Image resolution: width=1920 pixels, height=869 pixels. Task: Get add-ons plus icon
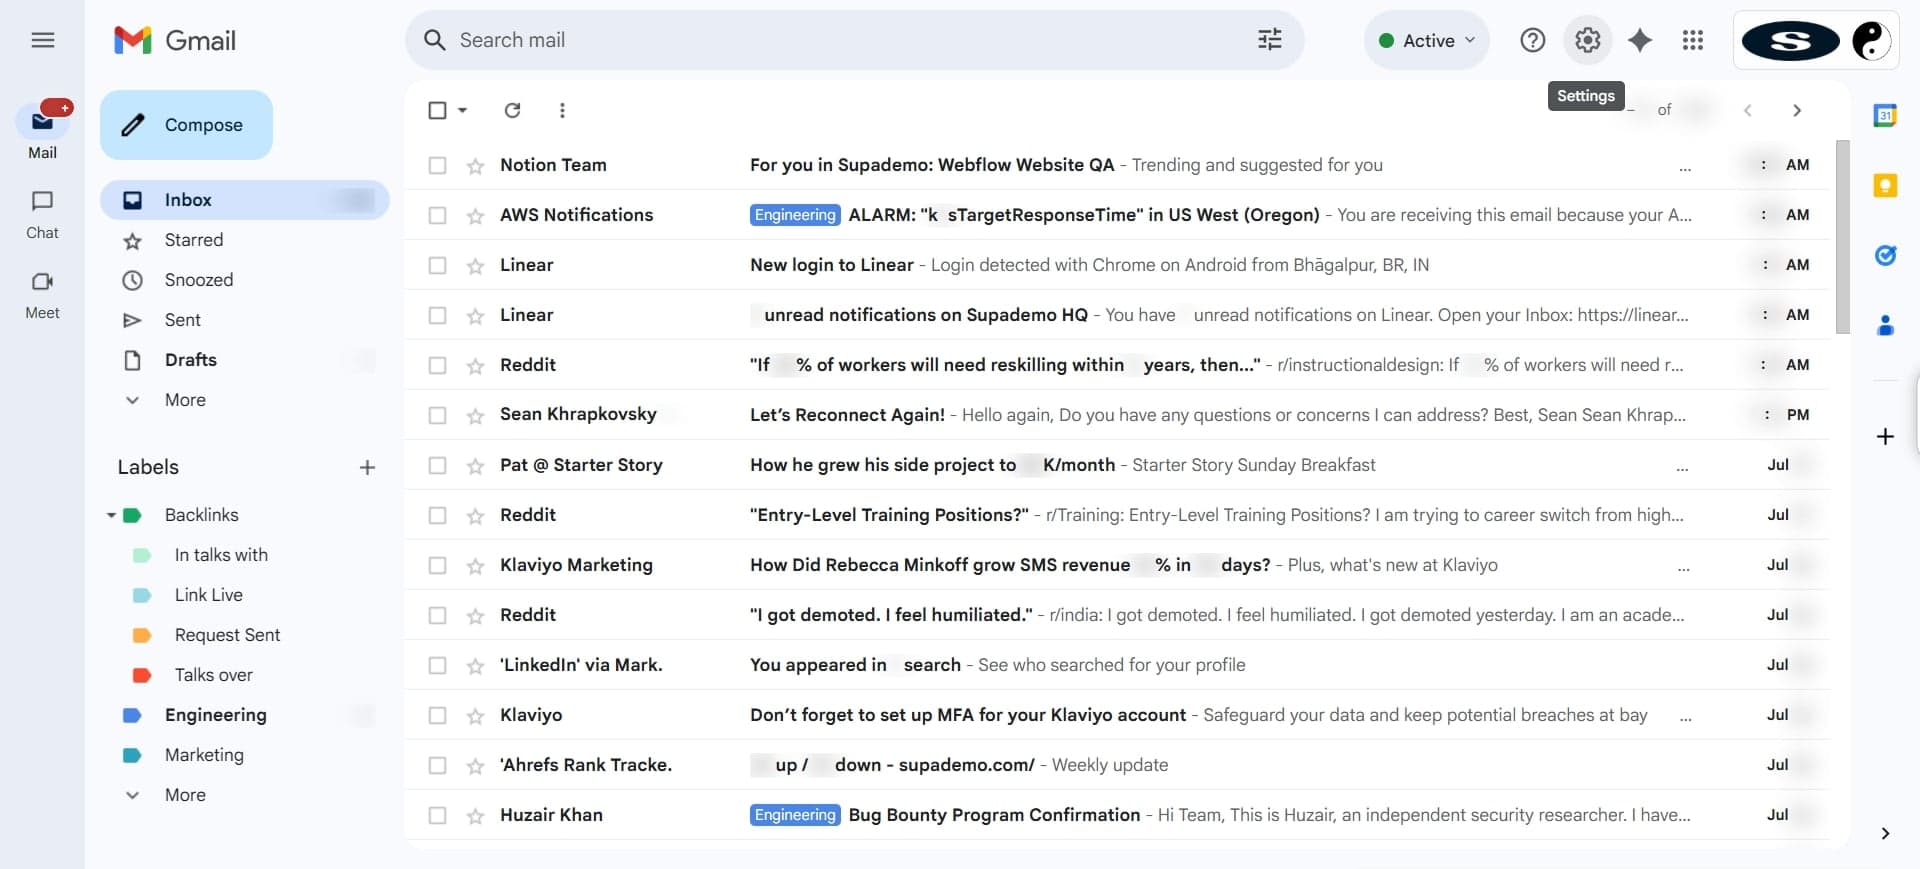coord(1885,436)
